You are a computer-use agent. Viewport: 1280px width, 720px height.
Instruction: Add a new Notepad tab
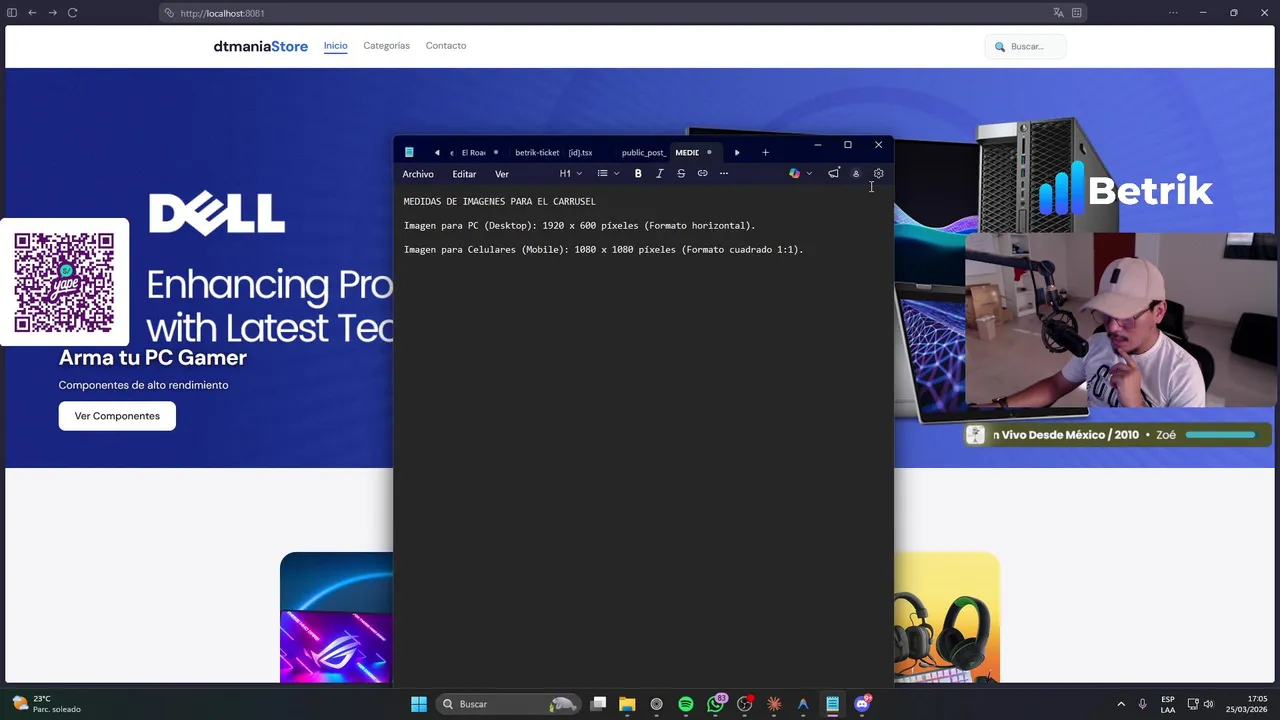pos(766,153)
